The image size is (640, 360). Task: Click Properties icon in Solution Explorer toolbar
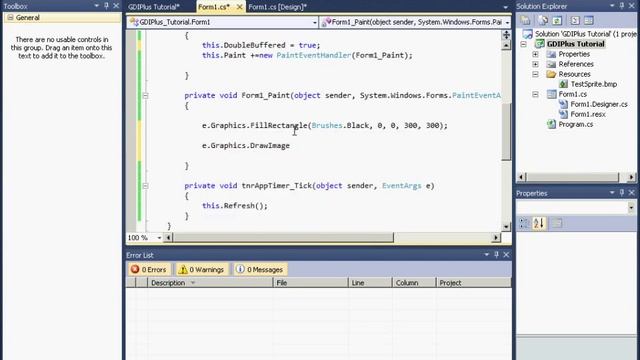[525, 20]
